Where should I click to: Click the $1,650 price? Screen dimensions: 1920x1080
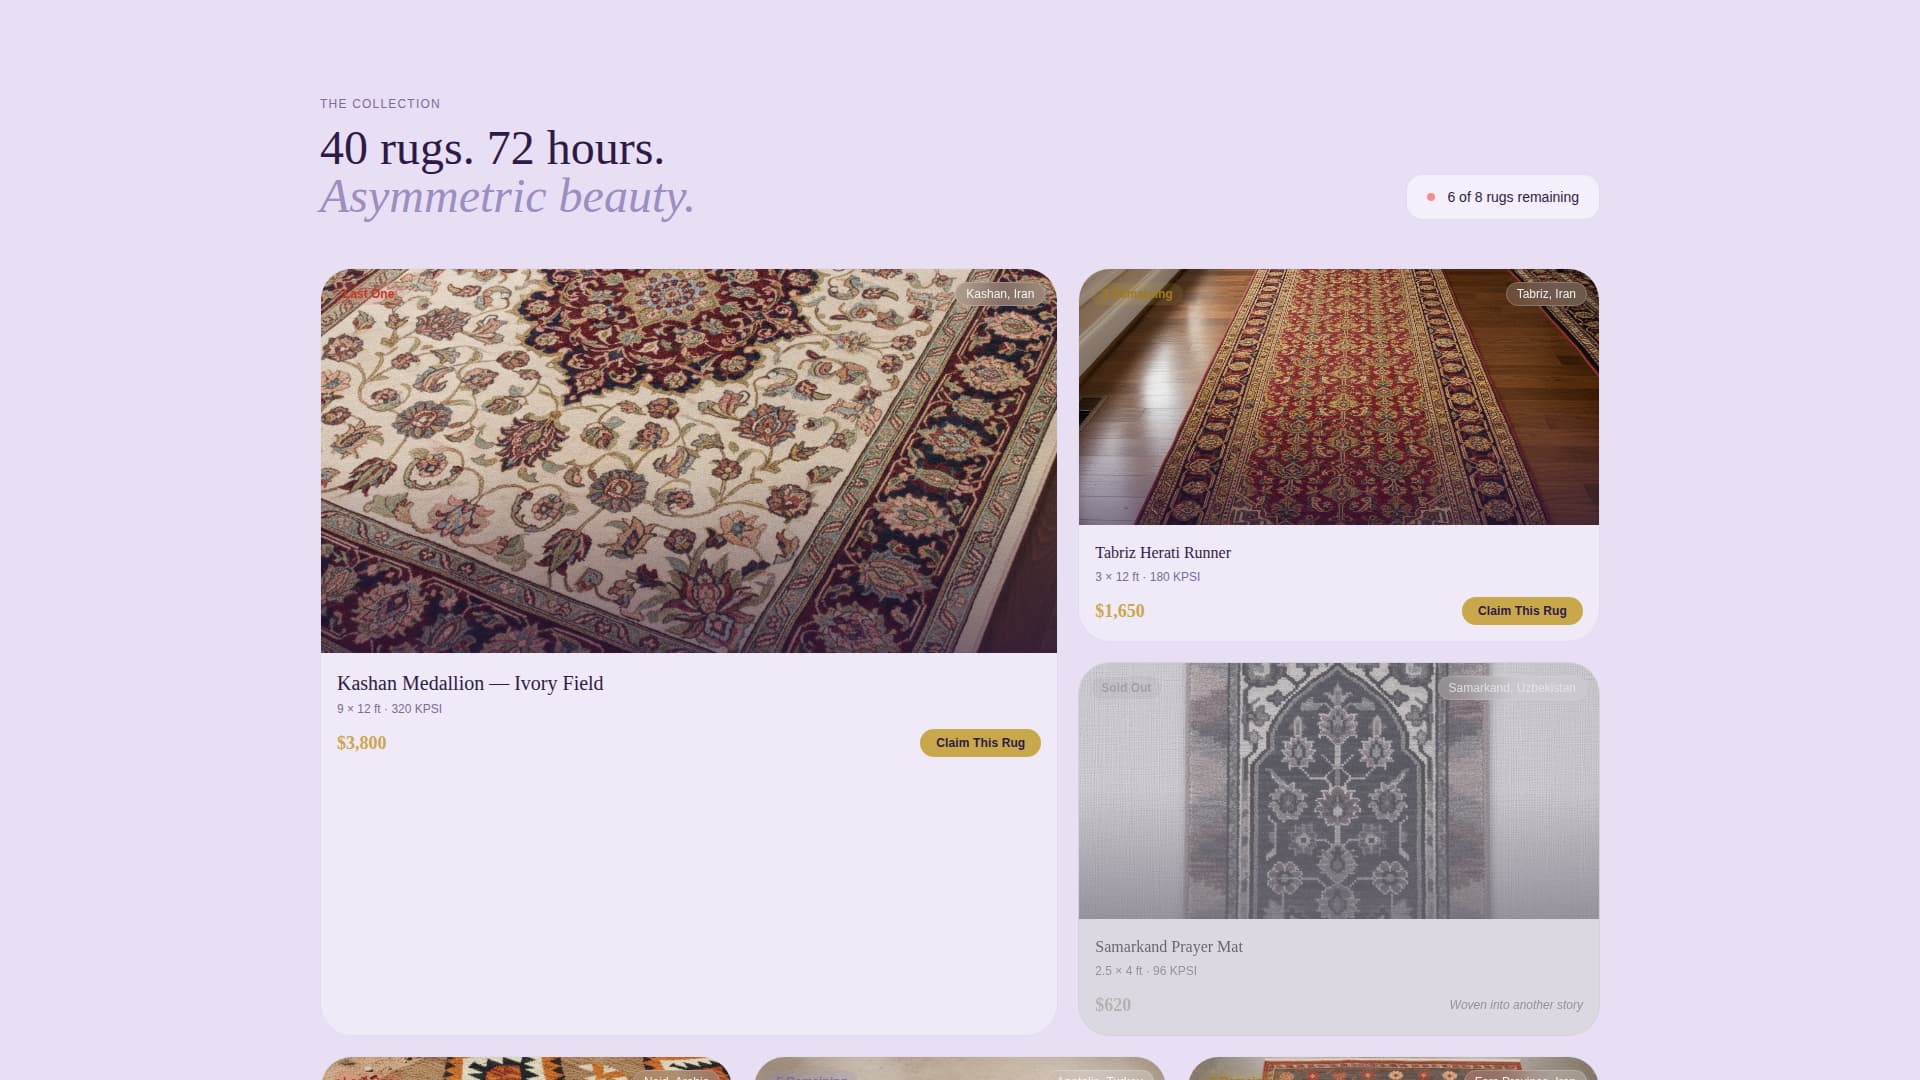click(1120, 611)
